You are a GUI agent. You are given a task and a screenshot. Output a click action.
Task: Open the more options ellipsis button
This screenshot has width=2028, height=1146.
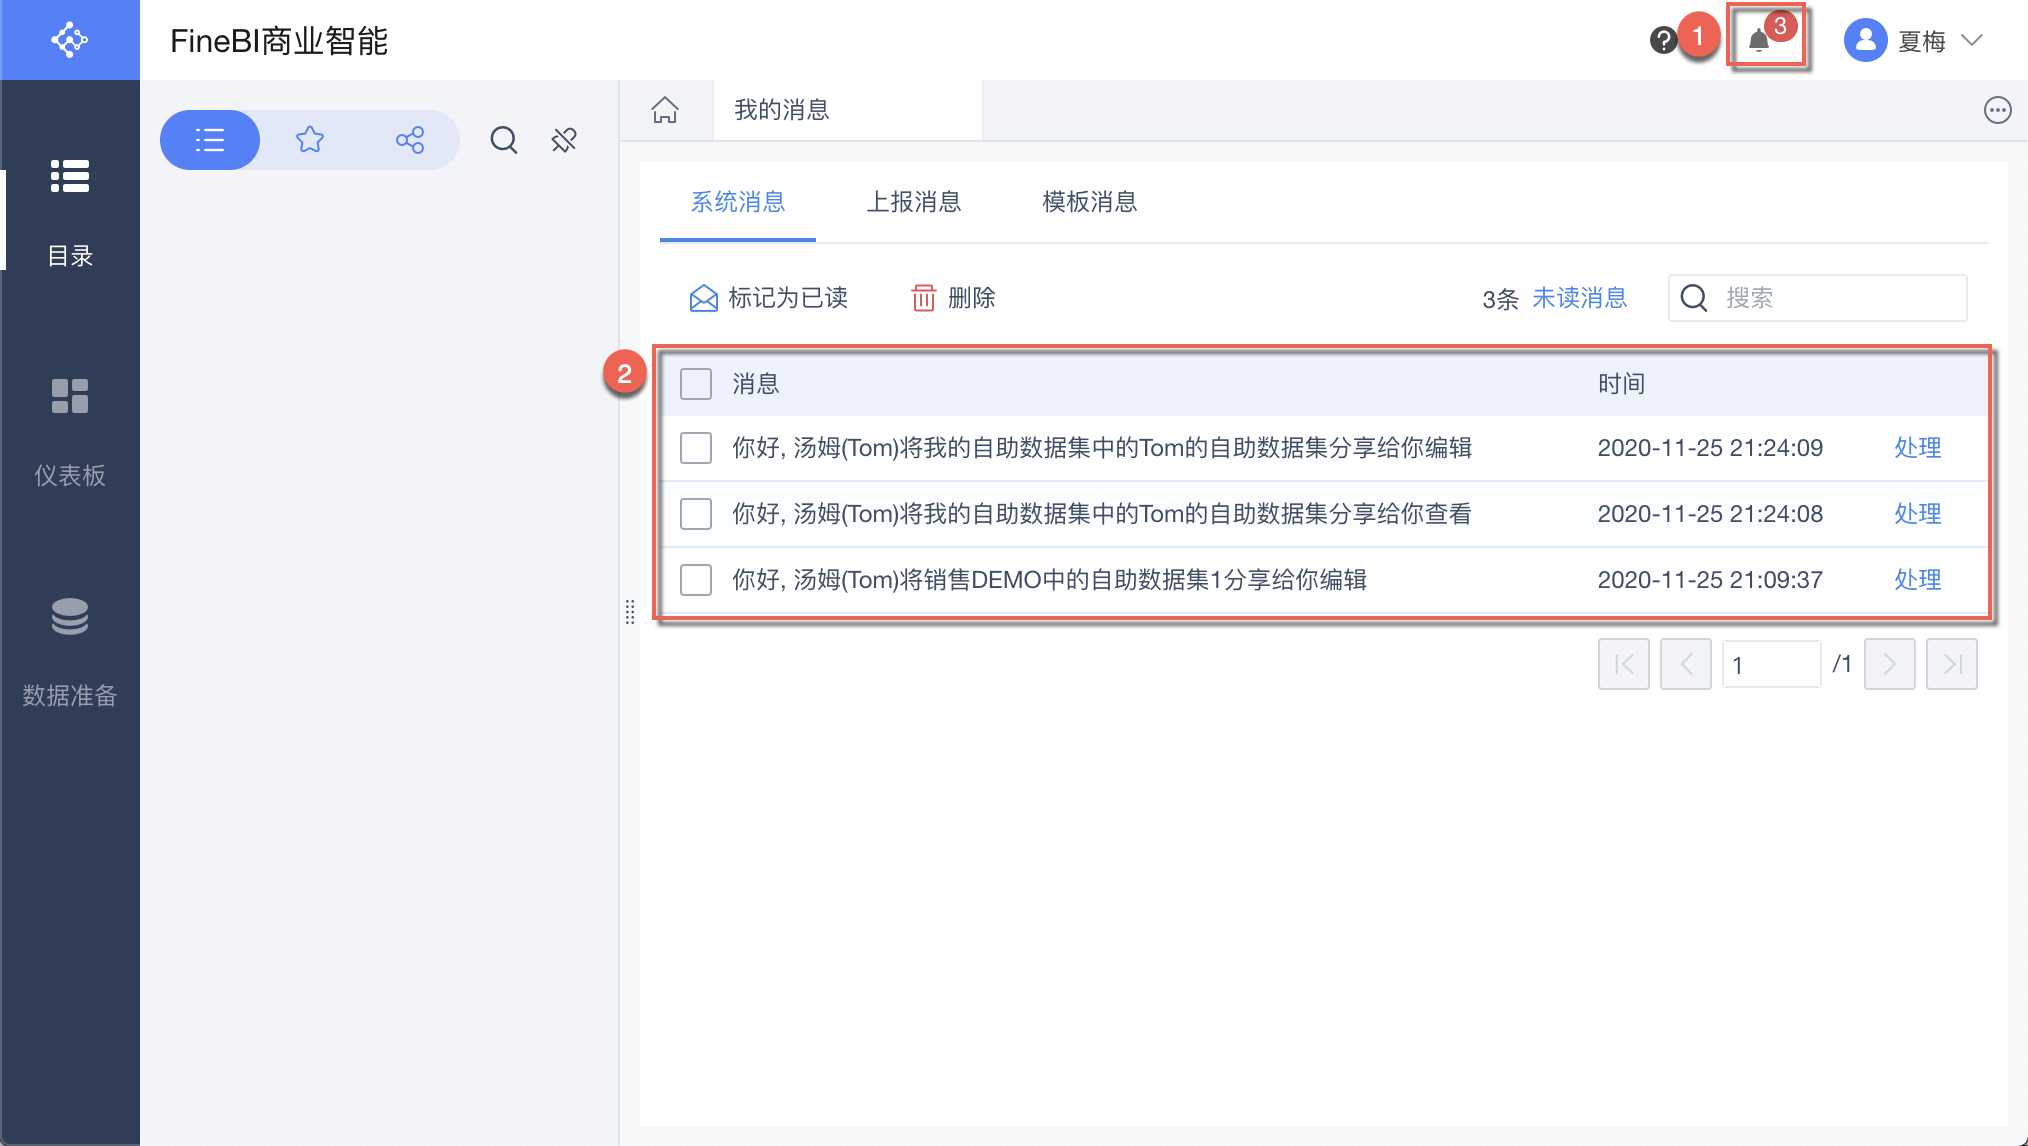point(1997,110)
